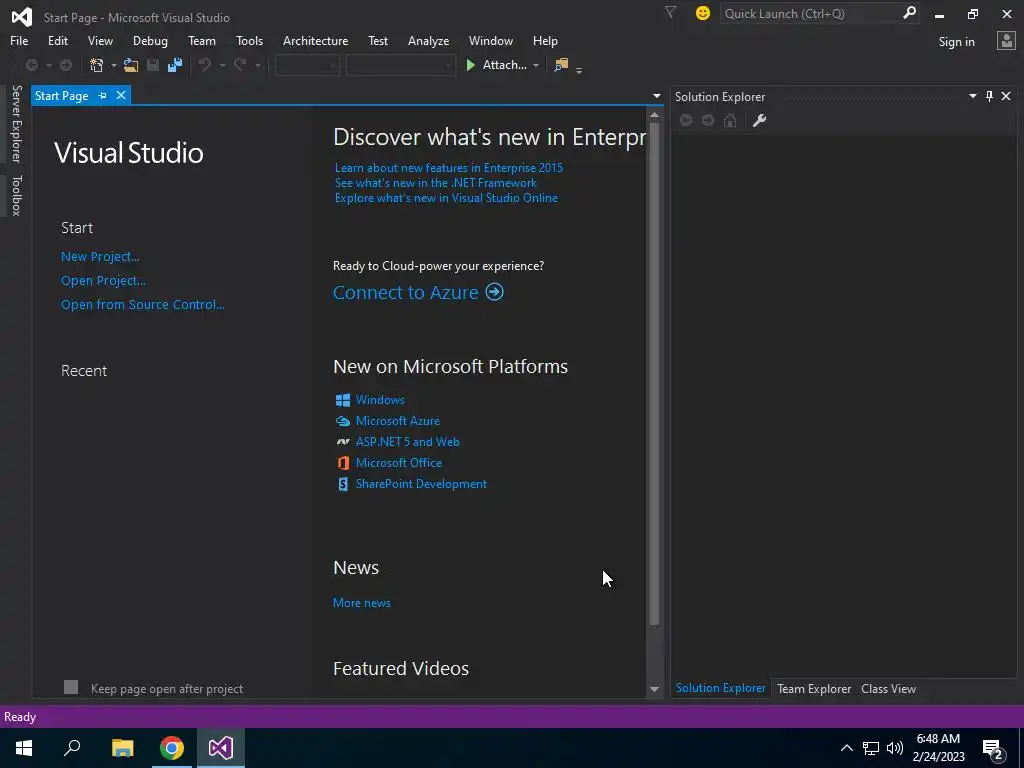
Task: Click the Navigate Backward toolbar icon
Action: click(x=31, y=65)
